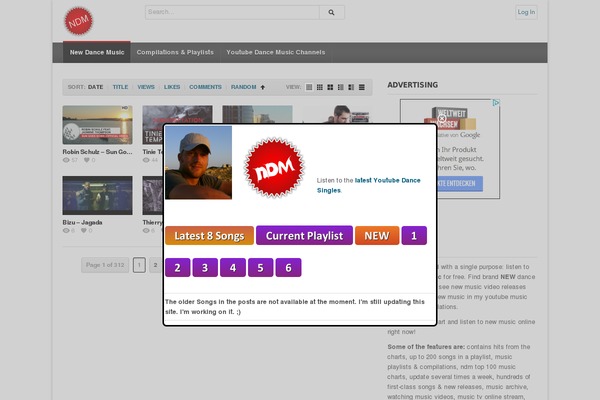Select the first view layout icon
This screenshot has height=400, width=600.
pos(309,87)
